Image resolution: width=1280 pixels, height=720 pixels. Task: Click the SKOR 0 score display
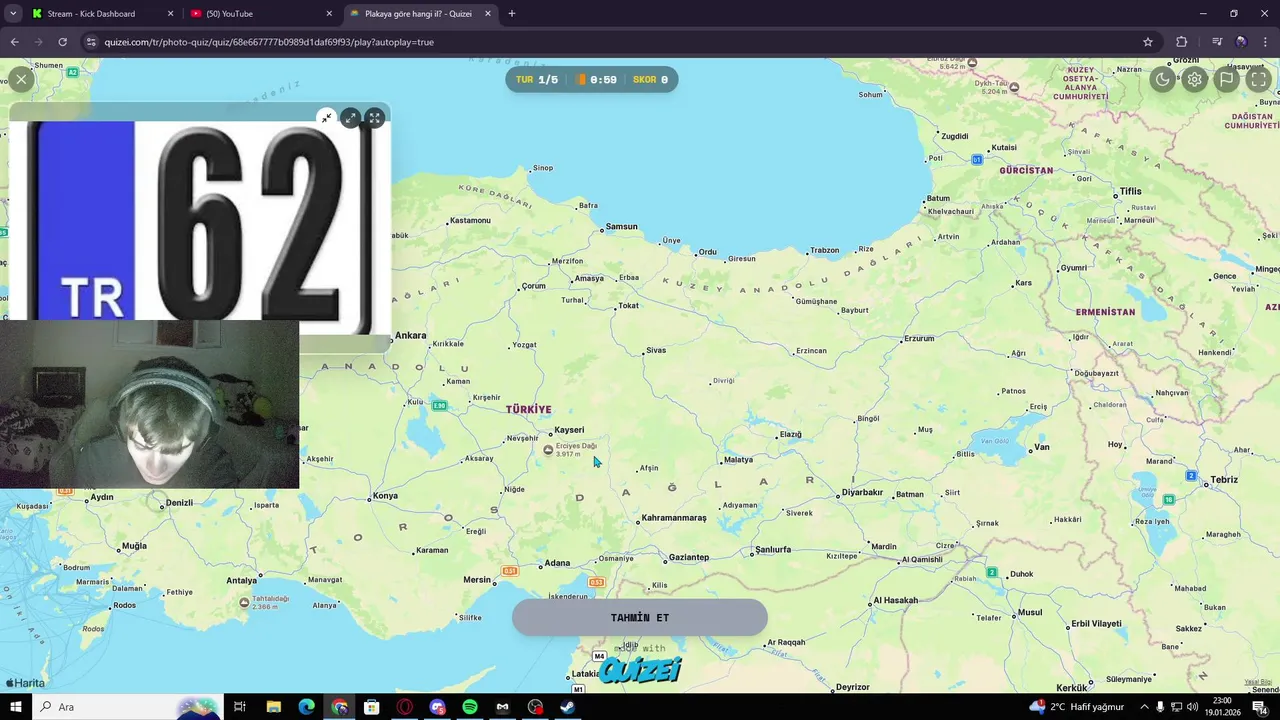pyautogui.click(x=651, y=80)
